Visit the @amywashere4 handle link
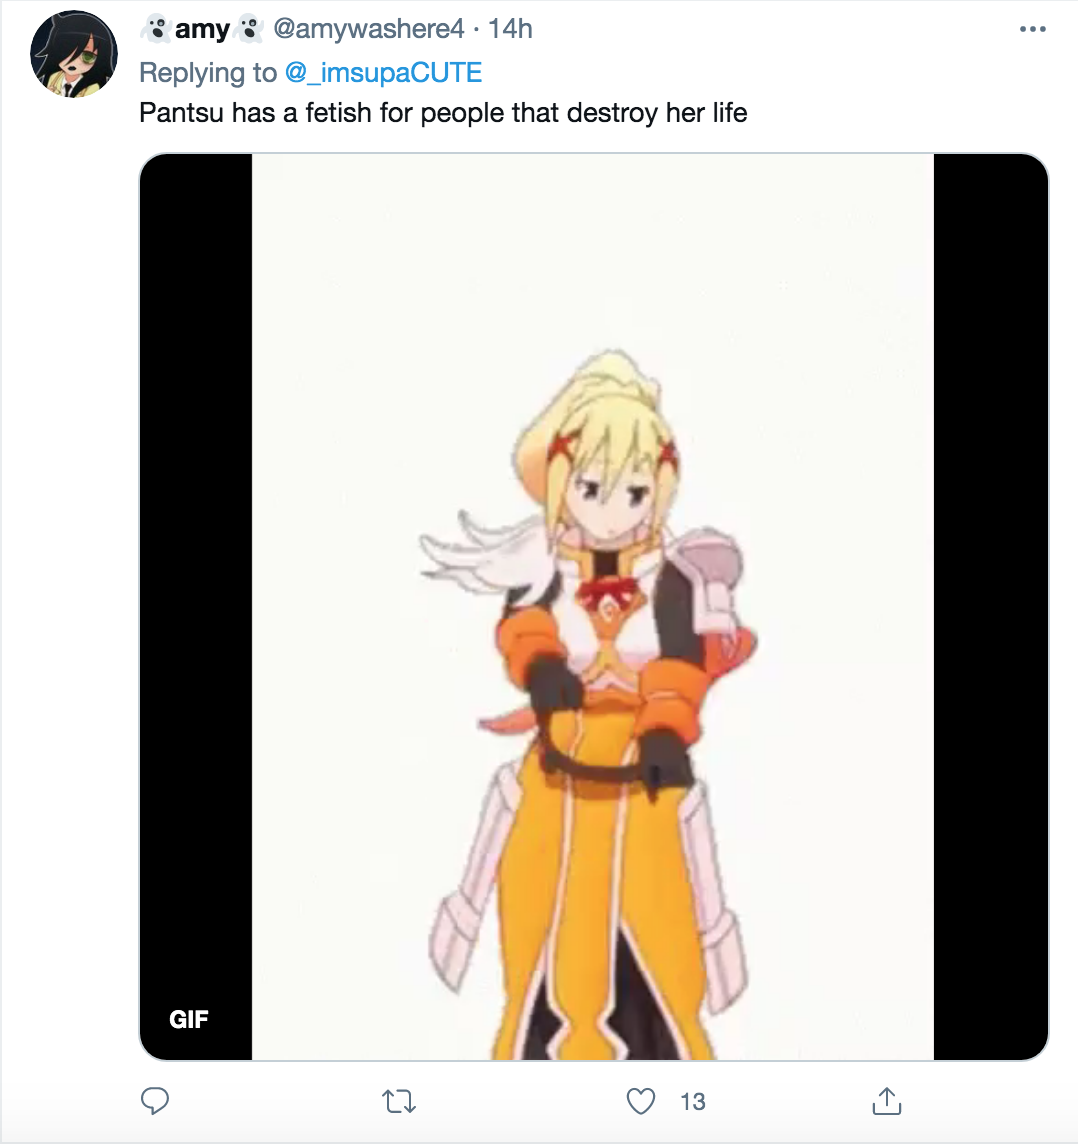The image size is (1078, 1144). 368,29
